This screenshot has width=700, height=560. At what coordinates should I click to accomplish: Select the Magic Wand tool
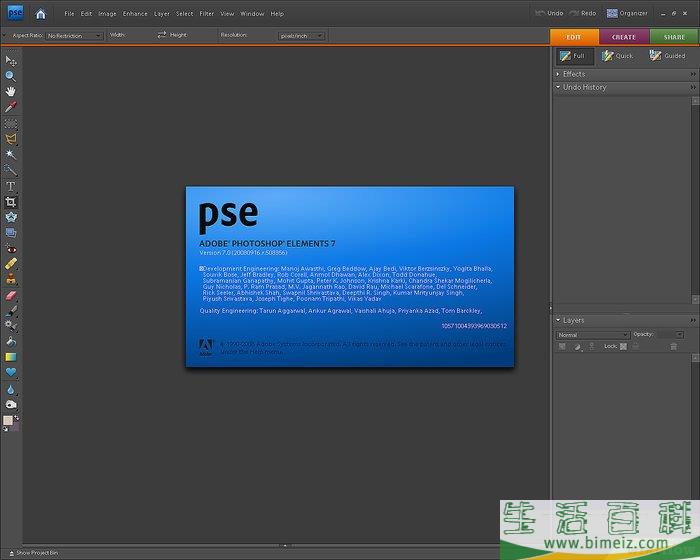[x=11, y=155]
